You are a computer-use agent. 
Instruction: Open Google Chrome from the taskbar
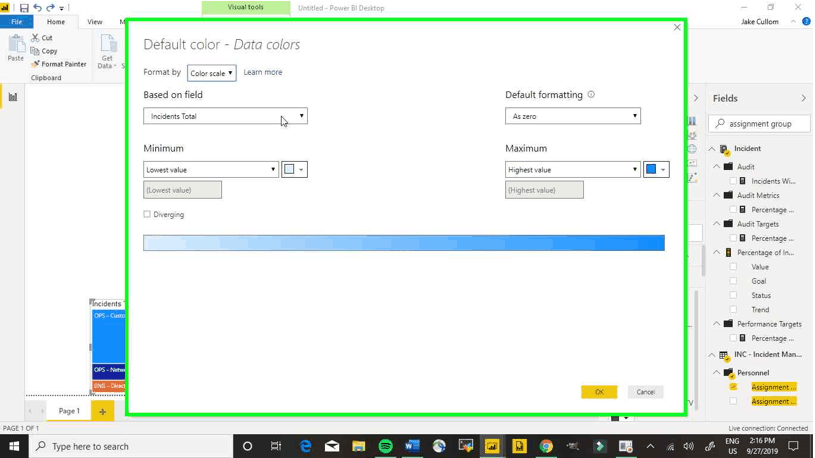pos(546,446)
